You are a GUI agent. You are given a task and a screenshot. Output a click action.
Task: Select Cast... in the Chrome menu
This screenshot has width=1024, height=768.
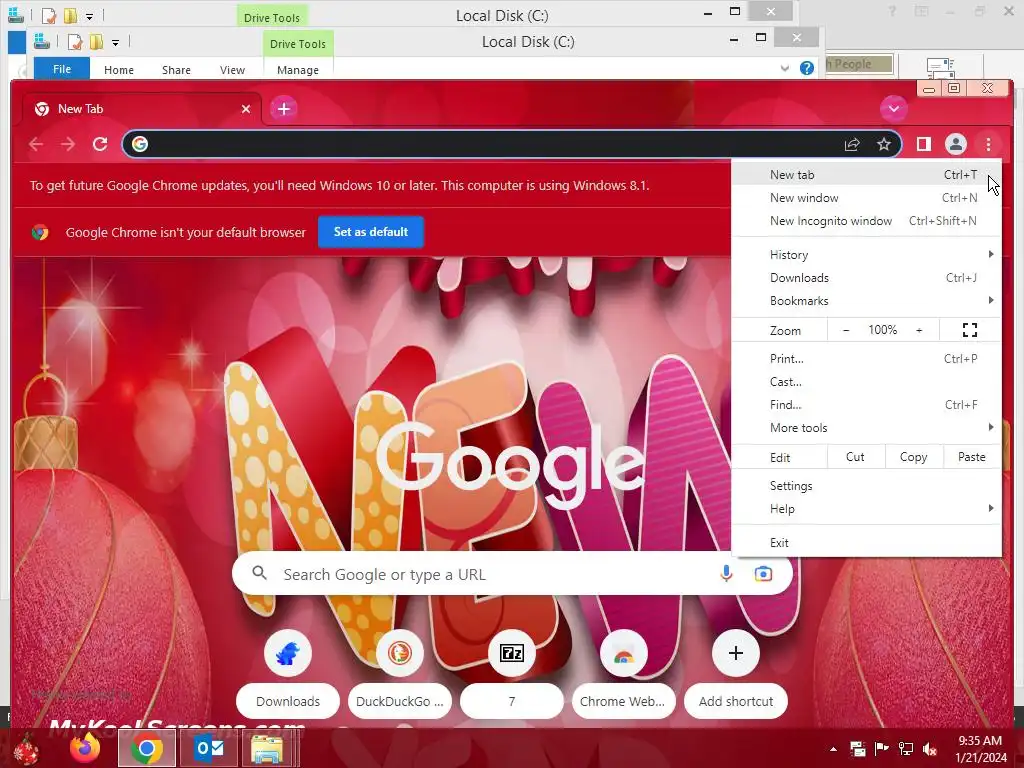(866, 381)
